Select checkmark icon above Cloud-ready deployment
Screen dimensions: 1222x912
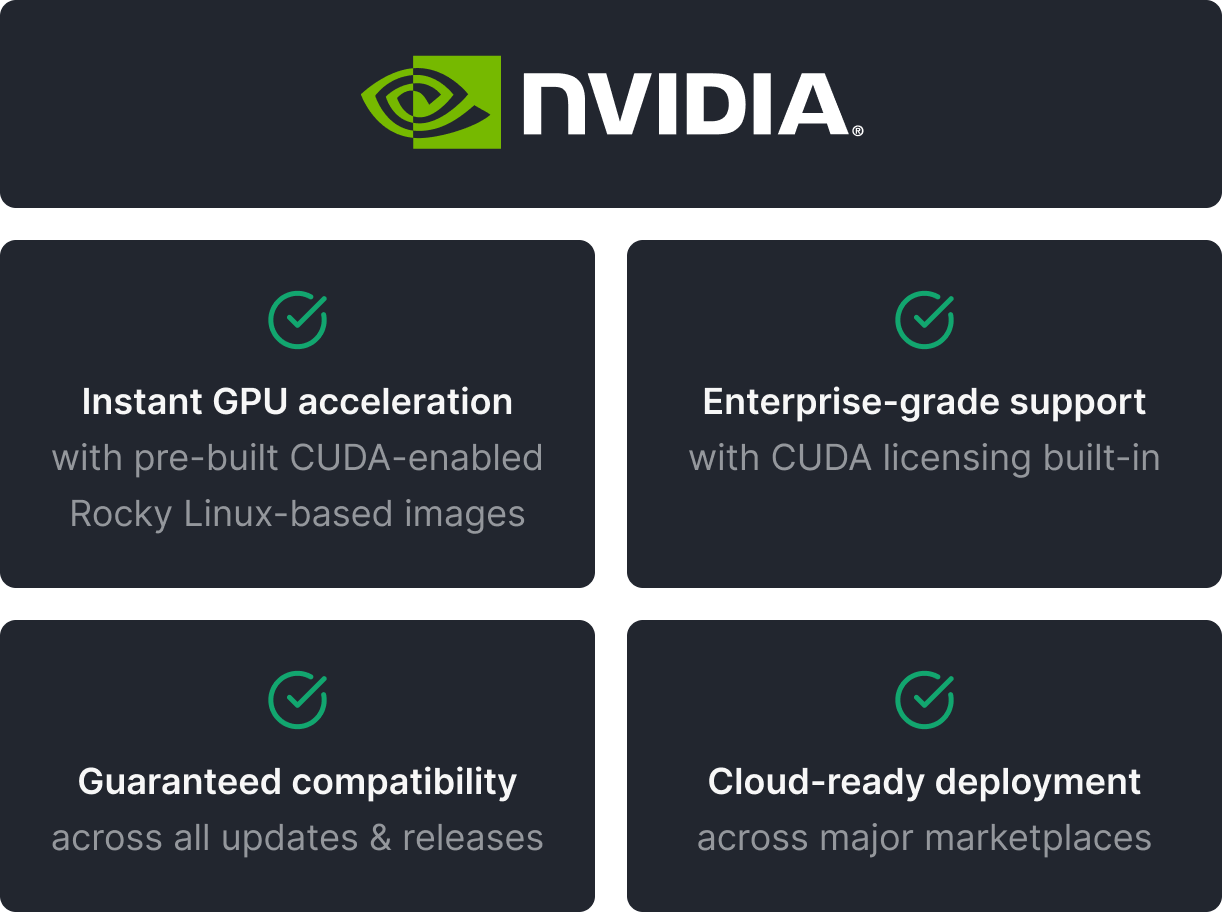(x=924, y=700)
